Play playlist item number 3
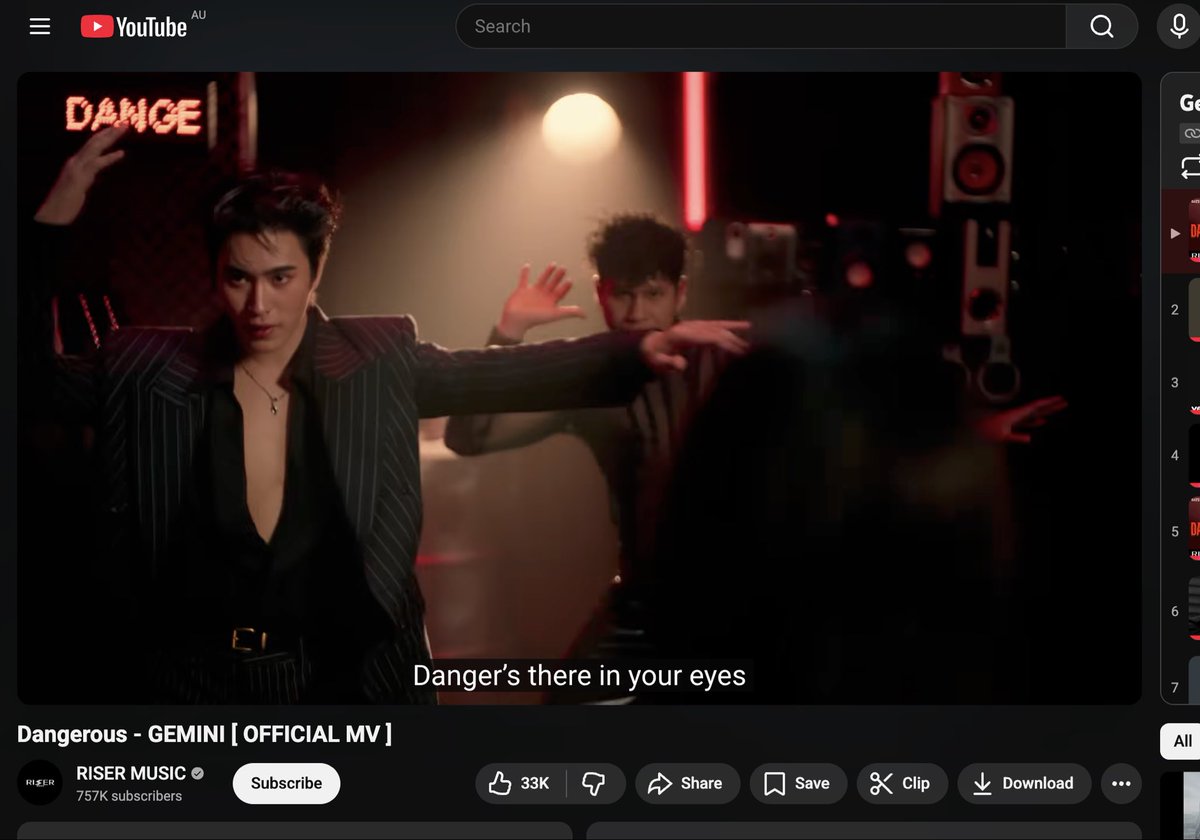Image resolution: width=1200 pixels, height=840 pixels. tap(1182, 383)
